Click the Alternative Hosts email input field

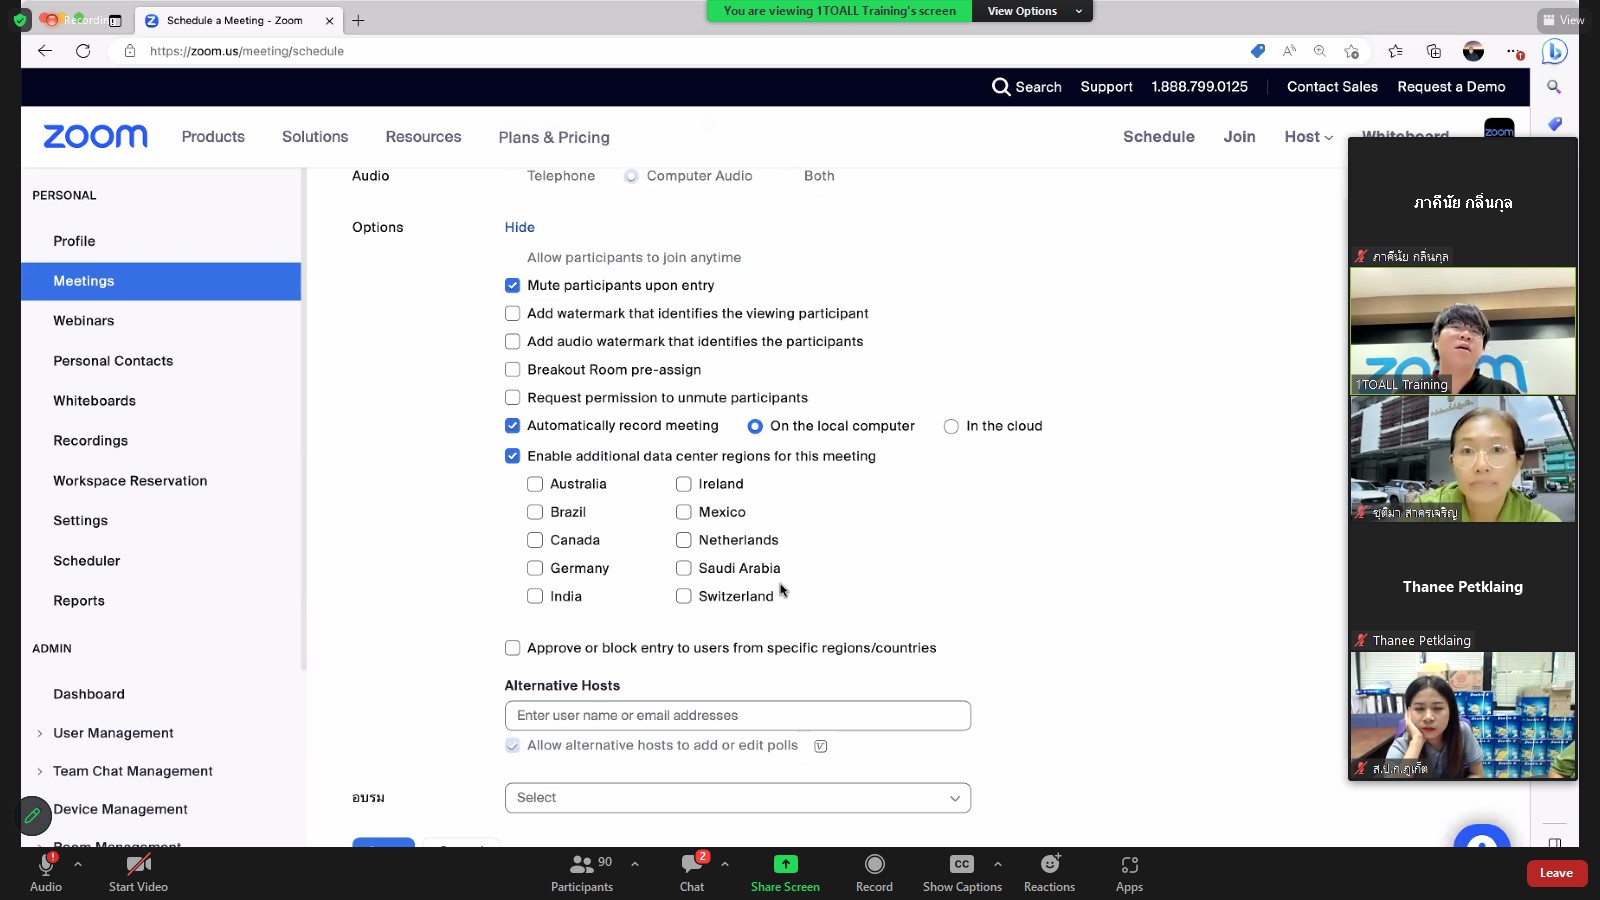pos(738,716)
